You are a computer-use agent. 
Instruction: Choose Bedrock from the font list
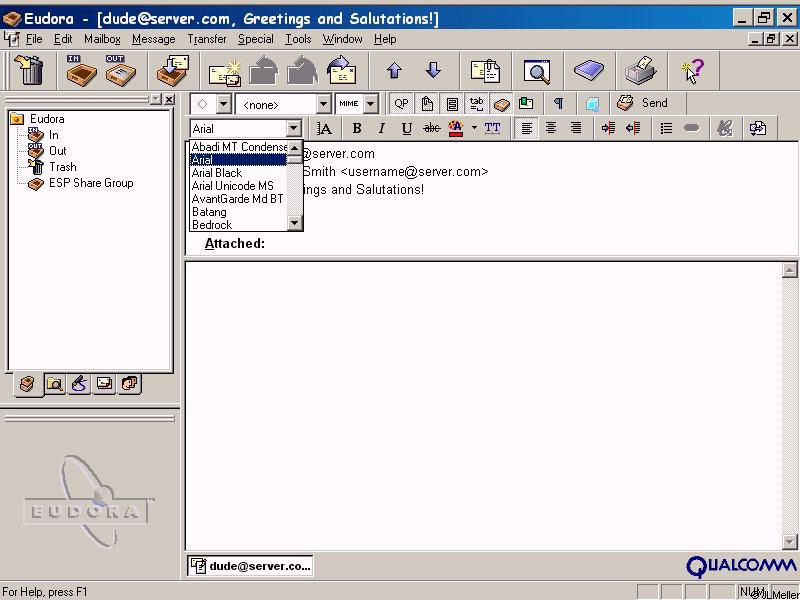[x=238, y=224]
